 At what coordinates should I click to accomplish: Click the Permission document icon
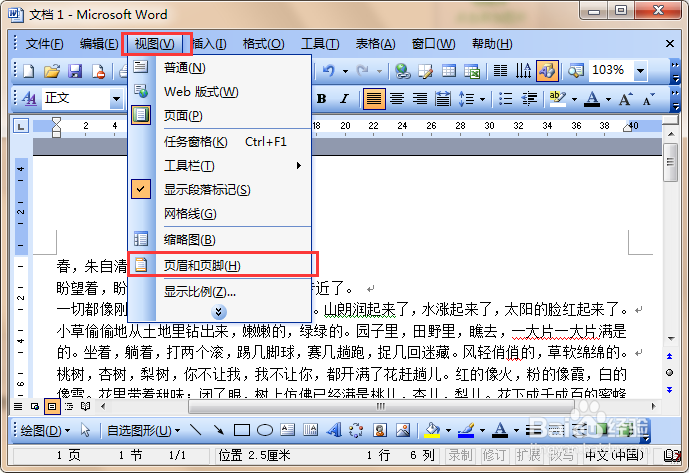click(x=98, y=71)
